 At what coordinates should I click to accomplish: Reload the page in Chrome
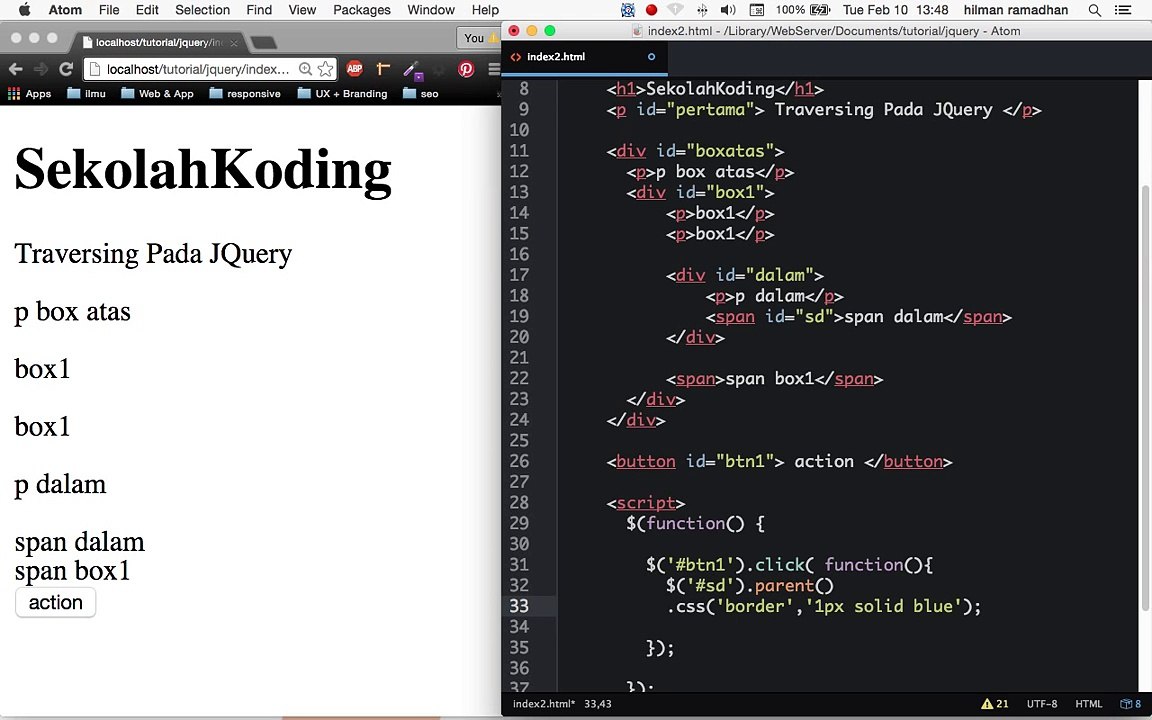(x=66, y=69)
